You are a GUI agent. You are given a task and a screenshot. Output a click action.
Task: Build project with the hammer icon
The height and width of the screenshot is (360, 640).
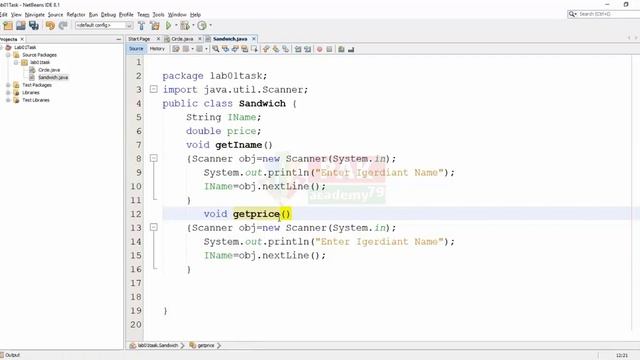(141, 26)
